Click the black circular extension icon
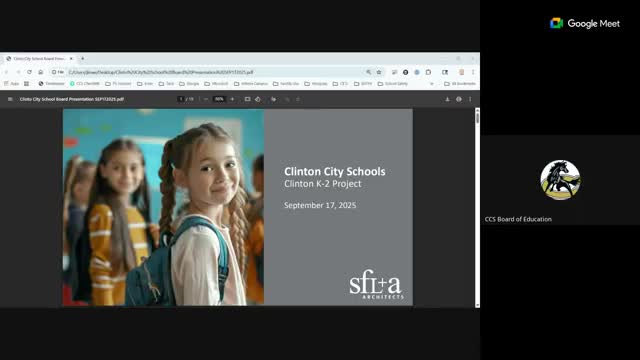 pyautogui.click(x=405, y=72)
